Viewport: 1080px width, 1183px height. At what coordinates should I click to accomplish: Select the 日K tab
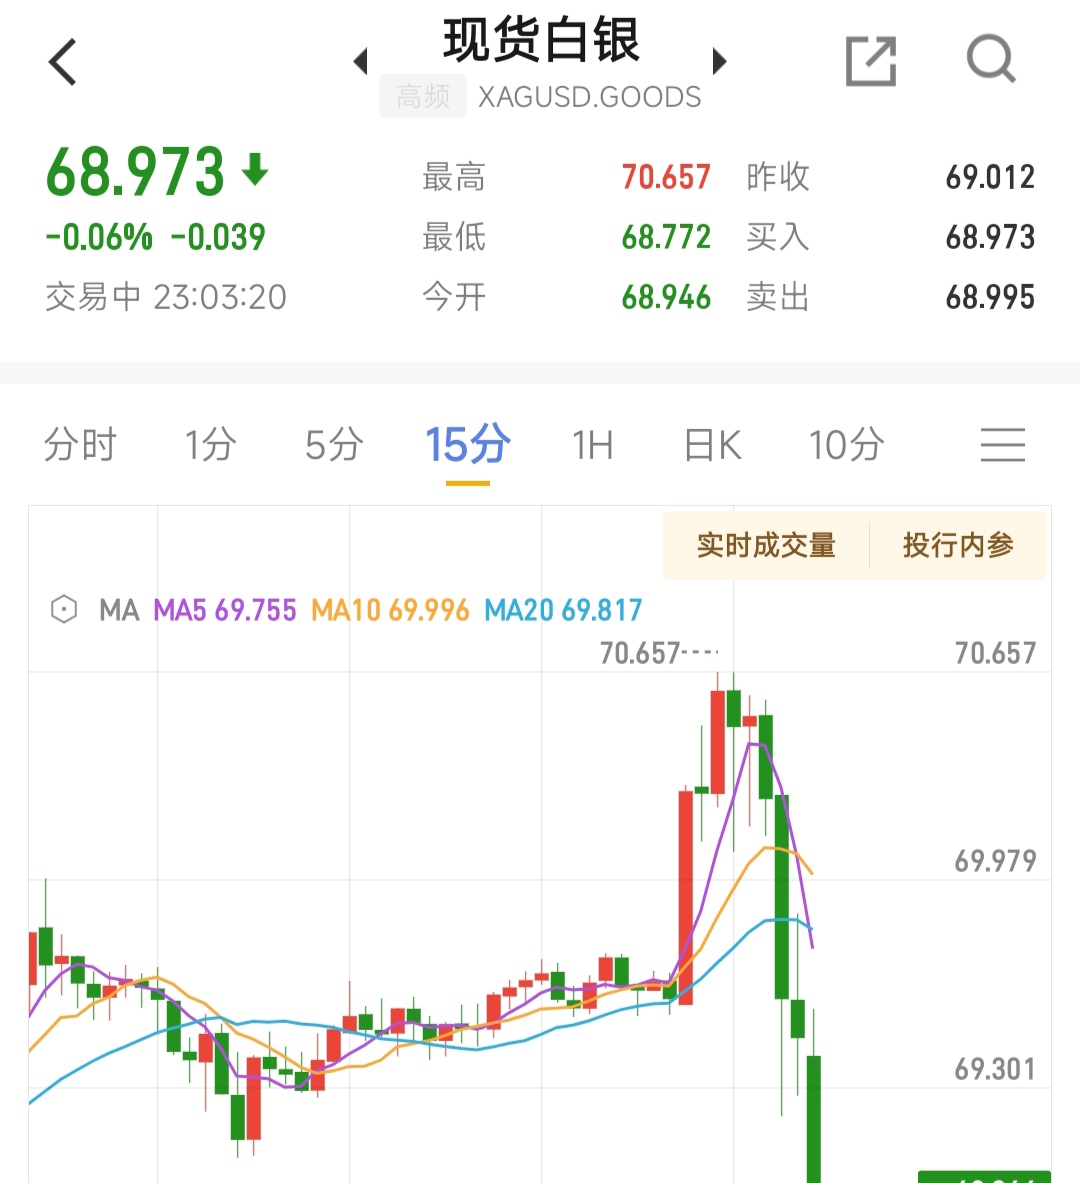click(x=712, y=444)
